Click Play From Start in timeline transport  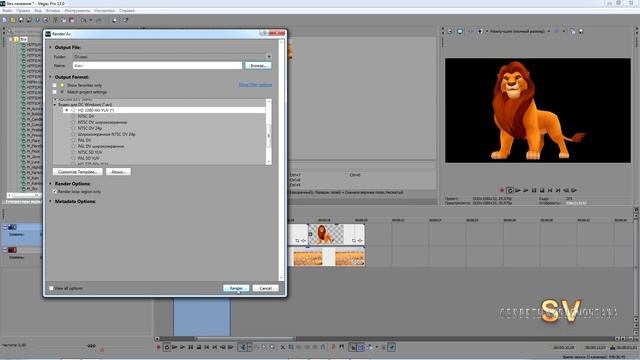(x=175, y=347)
